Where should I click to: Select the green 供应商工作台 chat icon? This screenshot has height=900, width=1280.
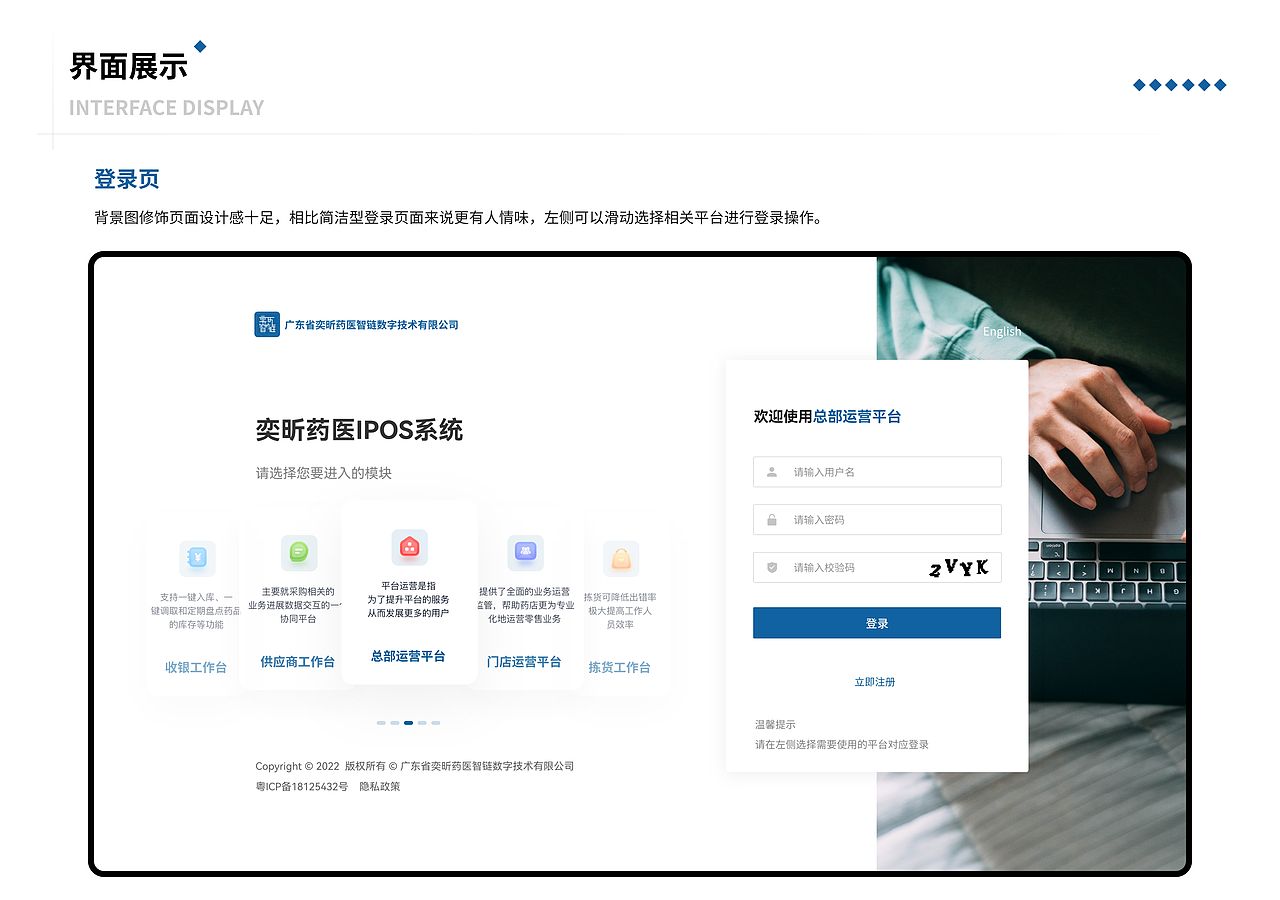coord(299,552)
